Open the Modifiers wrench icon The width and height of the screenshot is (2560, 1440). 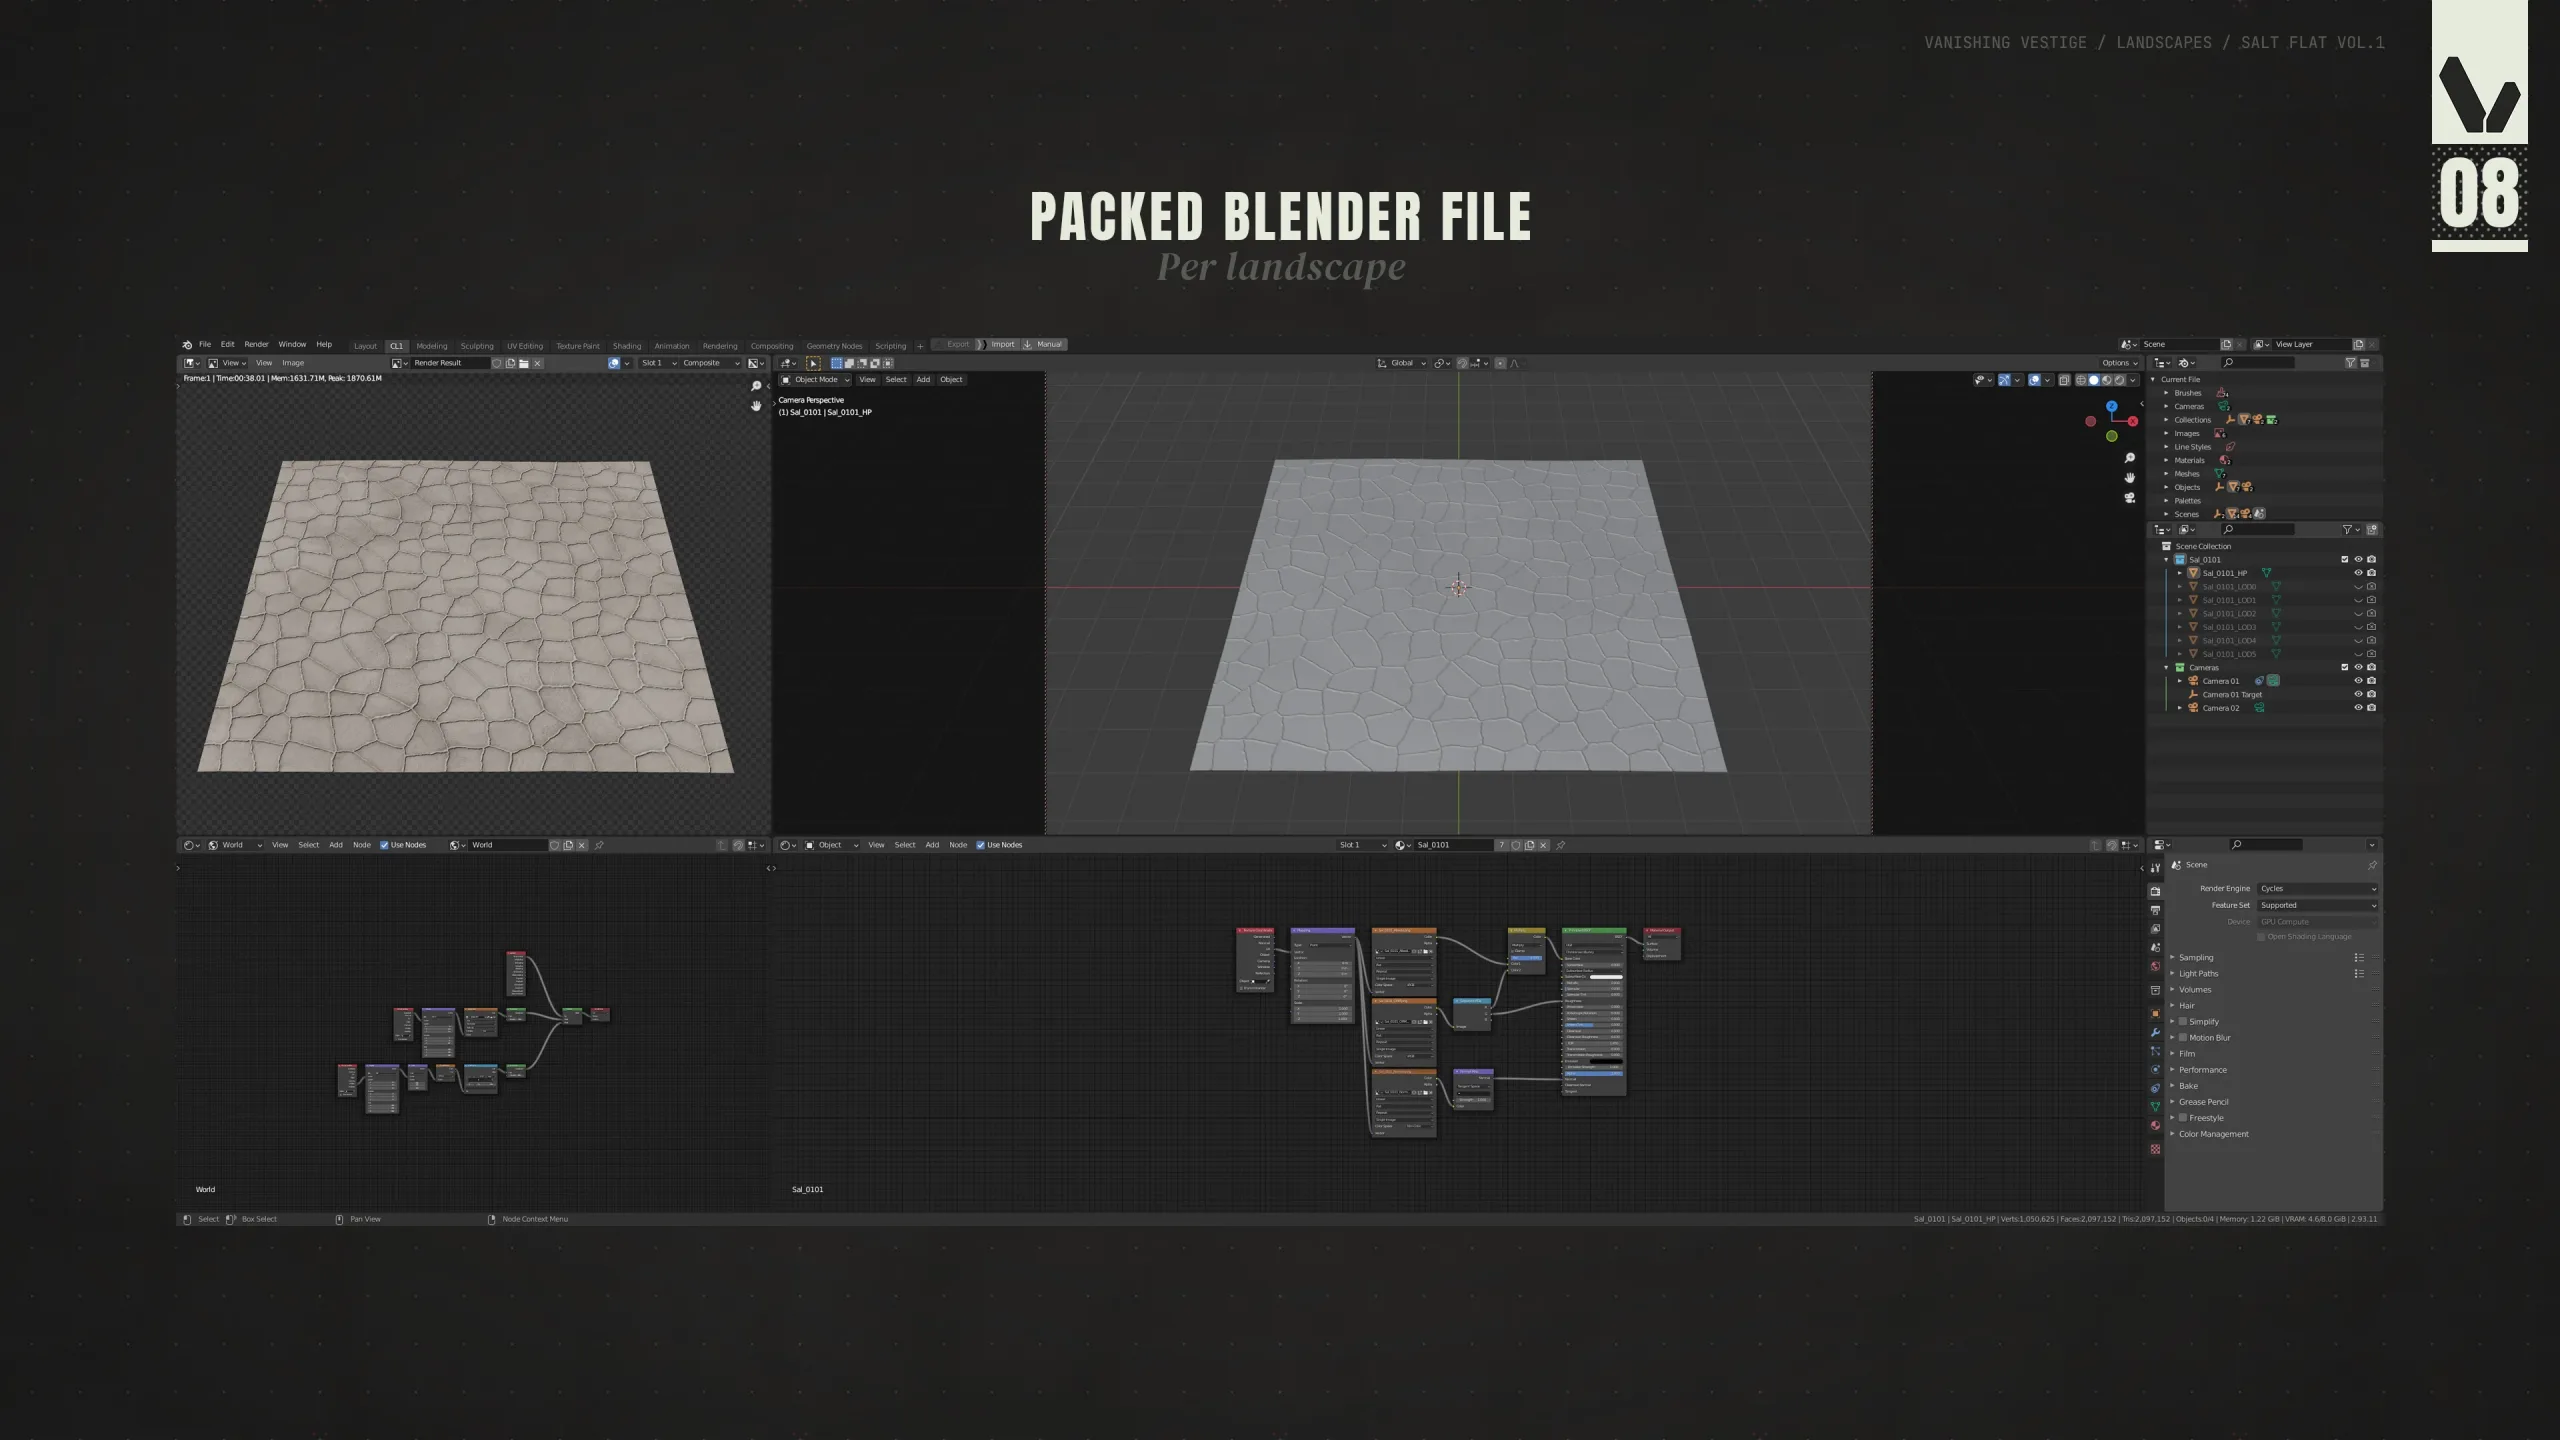tap(2155, 1032)
